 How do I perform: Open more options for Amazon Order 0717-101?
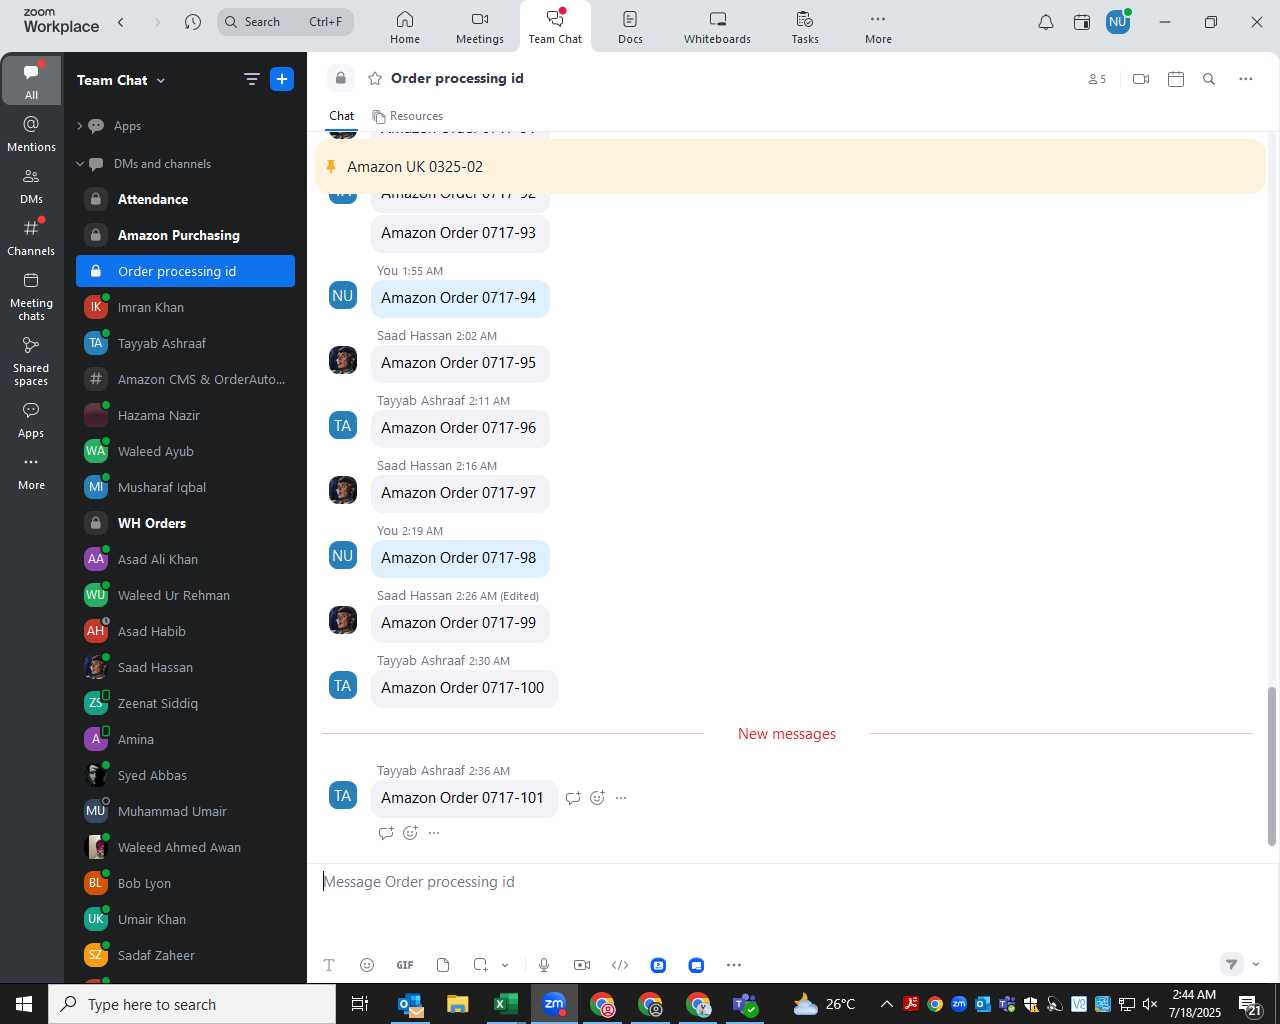click(x=621, y=798)
